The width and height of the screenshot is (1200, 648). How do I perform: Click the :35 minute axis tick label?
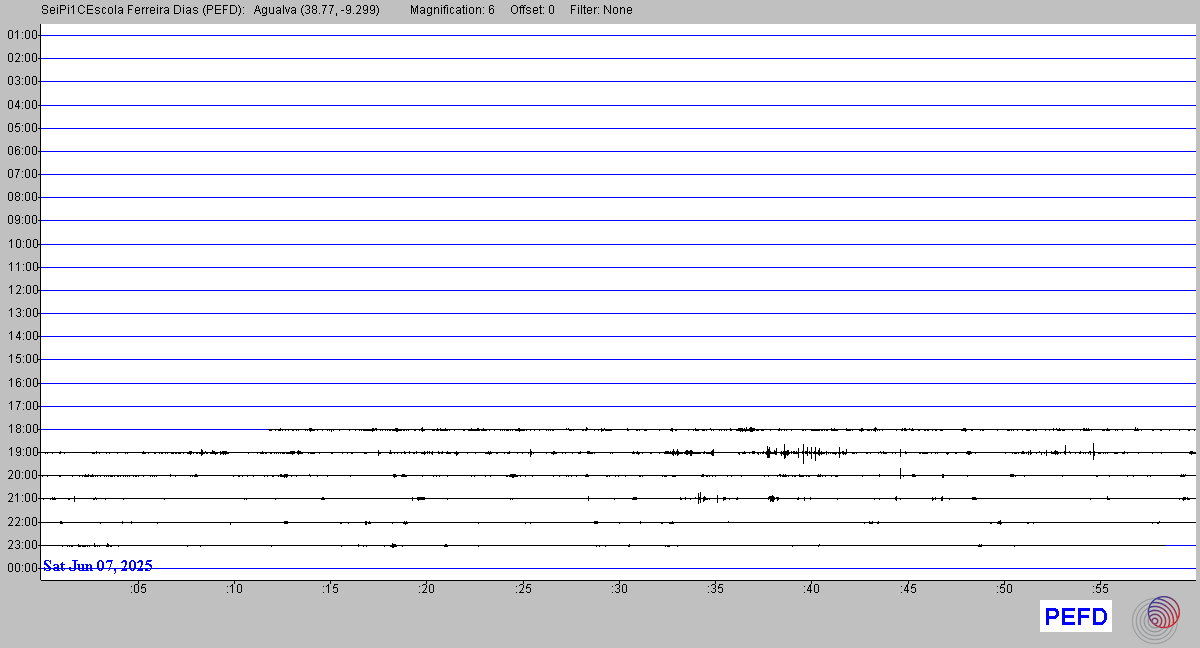[715, 589]
